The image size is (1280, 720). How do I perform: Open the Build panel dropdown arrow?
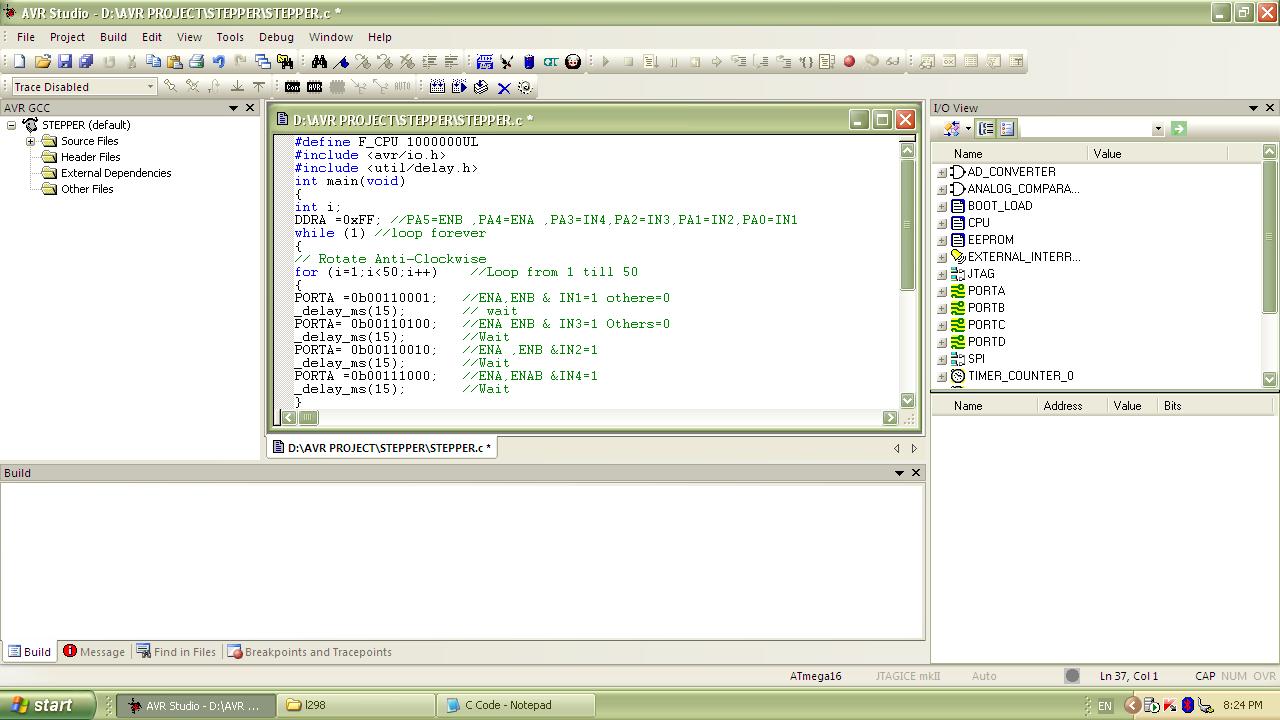tap(899, 472)
